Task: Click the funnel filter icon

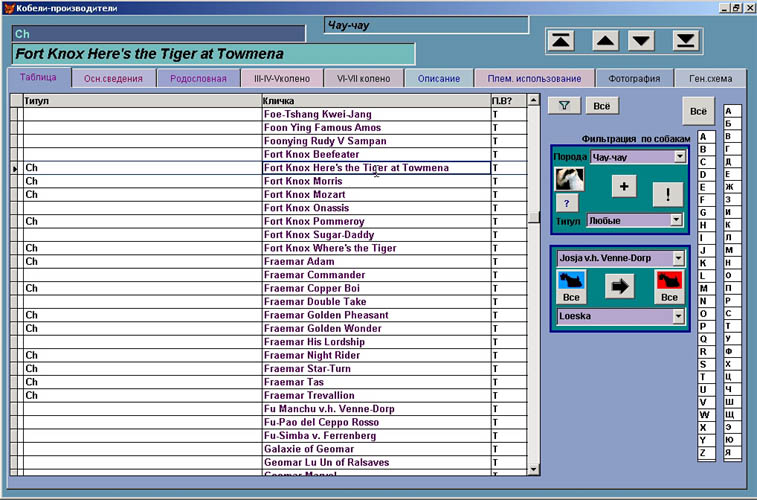Action: (563, 105)
